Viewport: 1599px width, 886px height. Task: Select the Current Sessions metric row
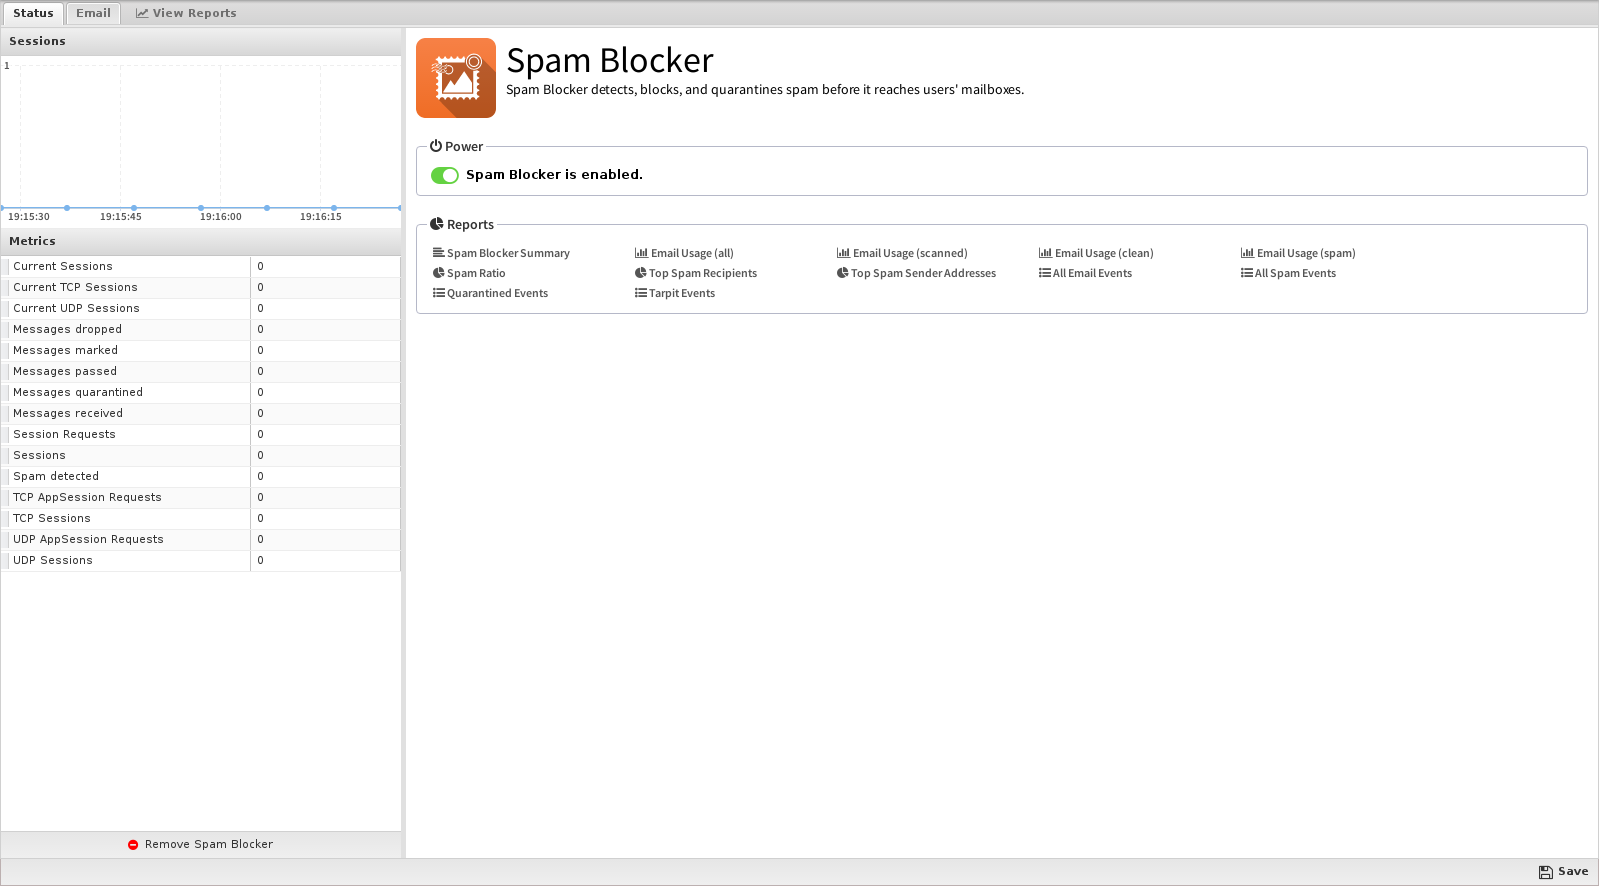(201, 266)
